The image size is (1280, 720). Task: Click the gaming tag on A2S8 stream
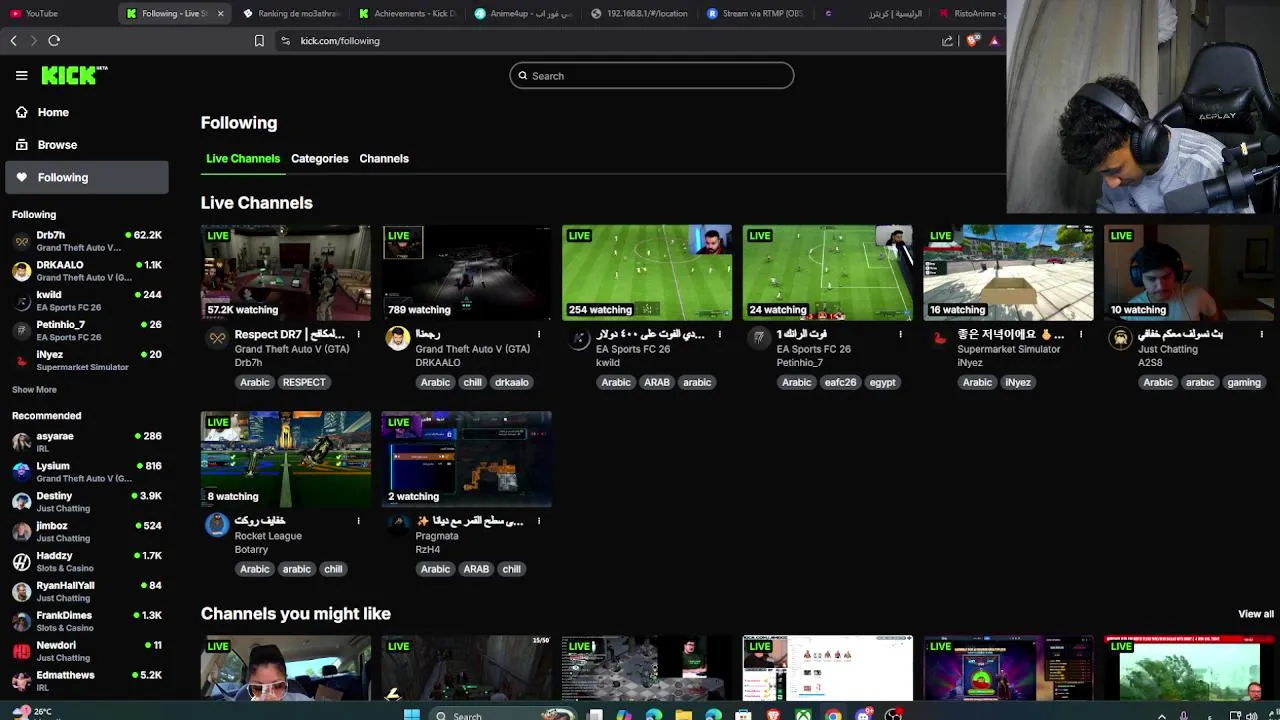1244,382
